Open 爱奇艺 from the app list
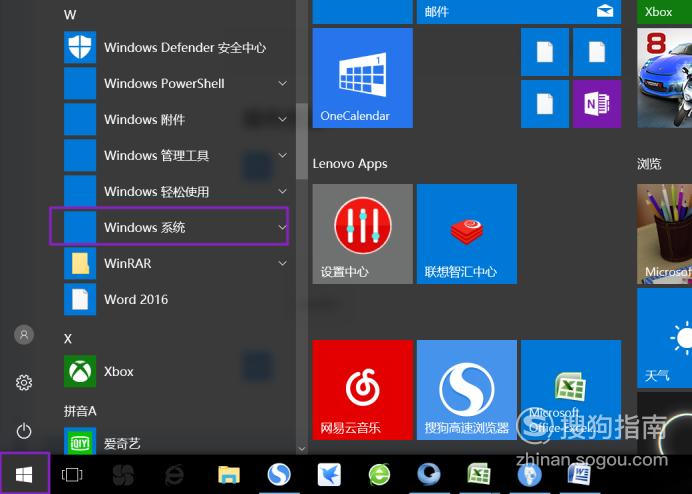The width and height of the screenshot is (692, 494). coord(176,441)
